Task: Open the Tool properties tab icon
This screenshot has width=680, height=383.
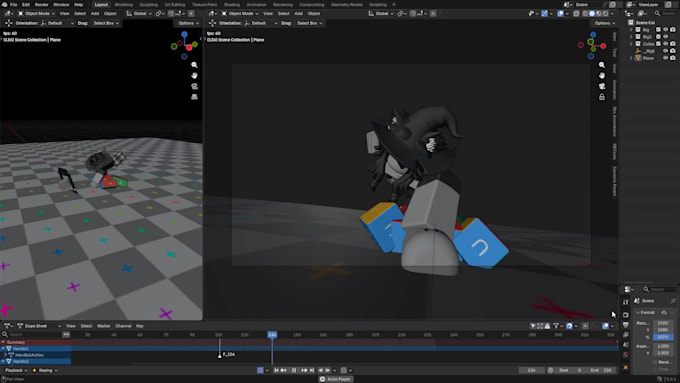Action: 626,302
